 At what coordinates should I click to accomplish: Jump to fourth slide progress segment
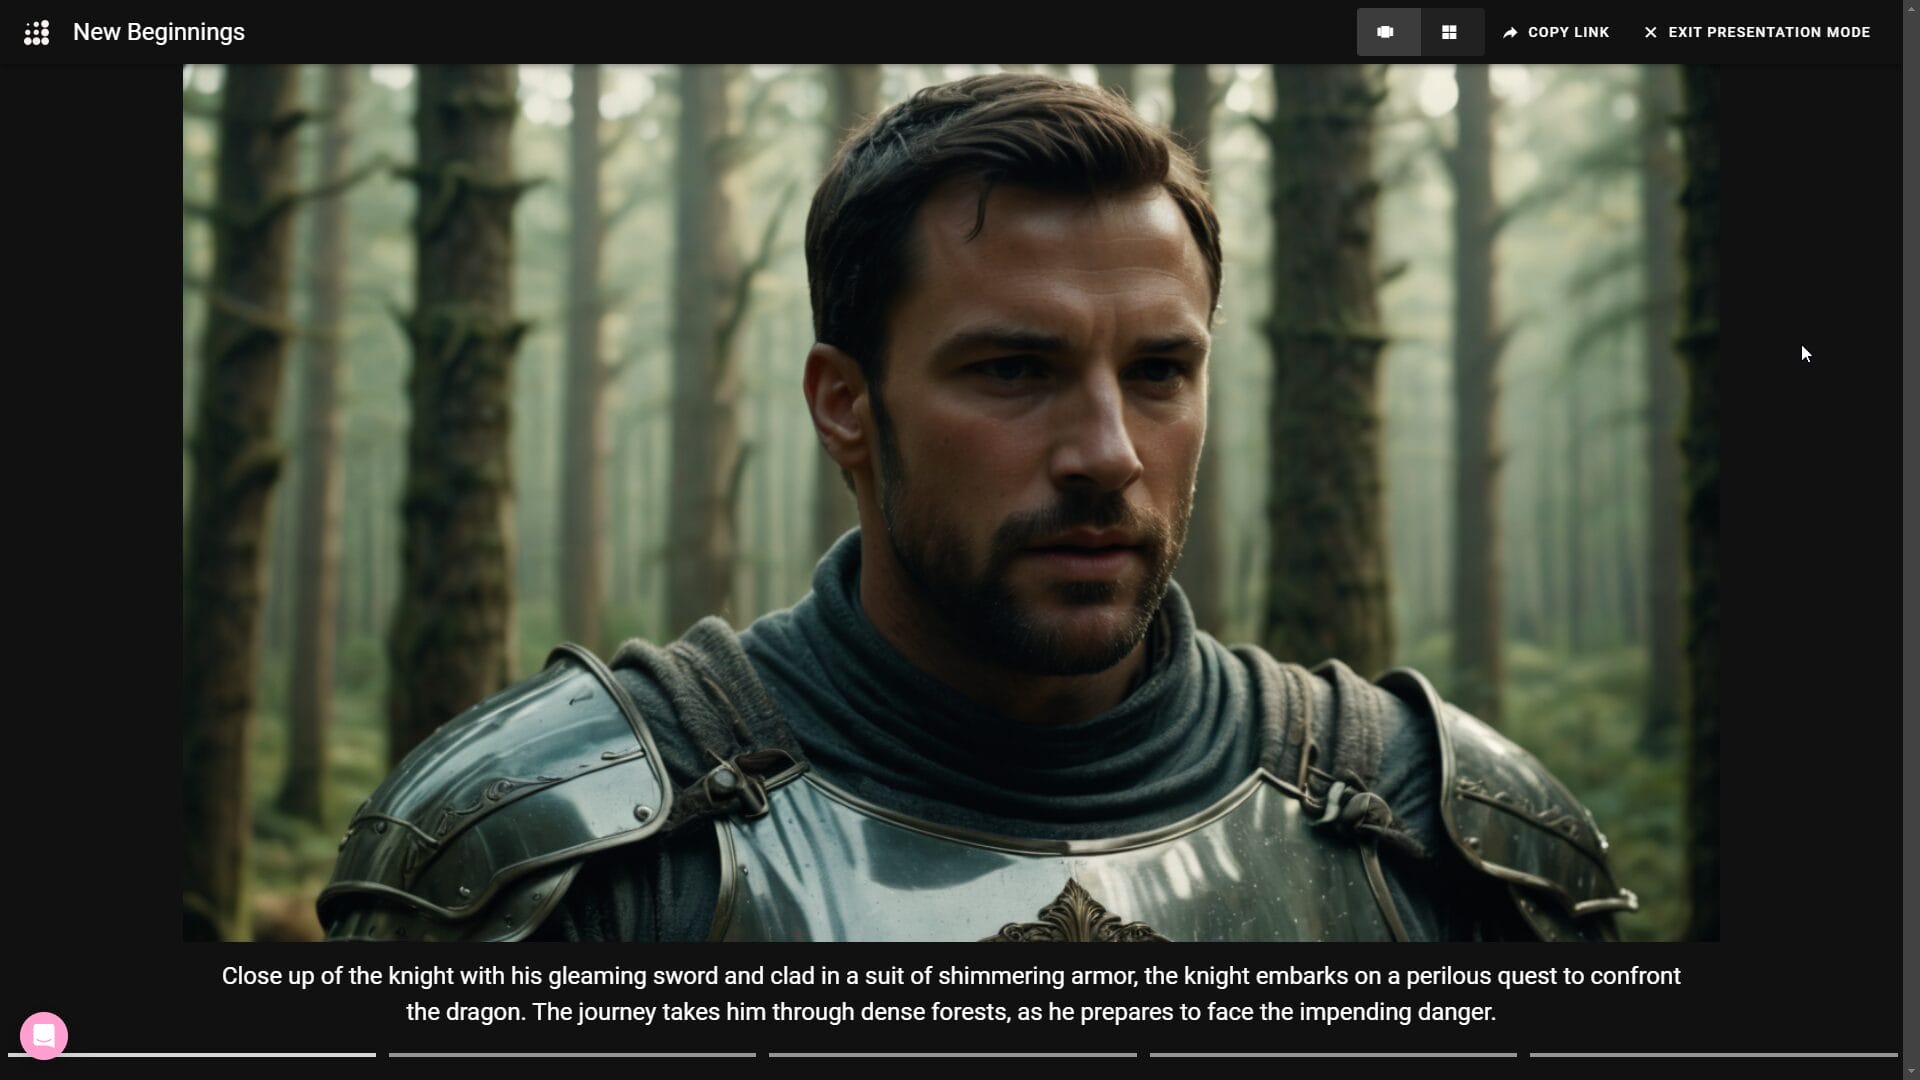(1333, 1054)
